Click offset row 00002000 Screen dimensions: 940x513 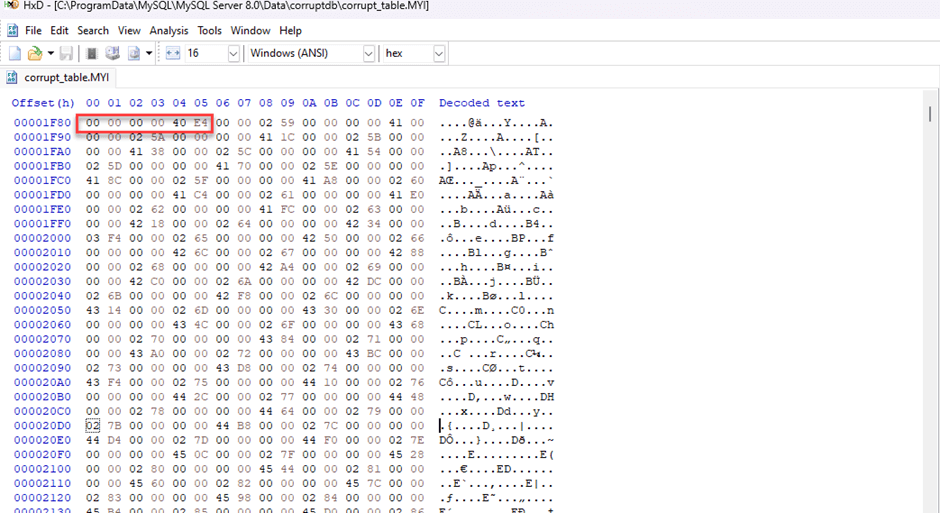pyautogui.click(x=43, y=239)
